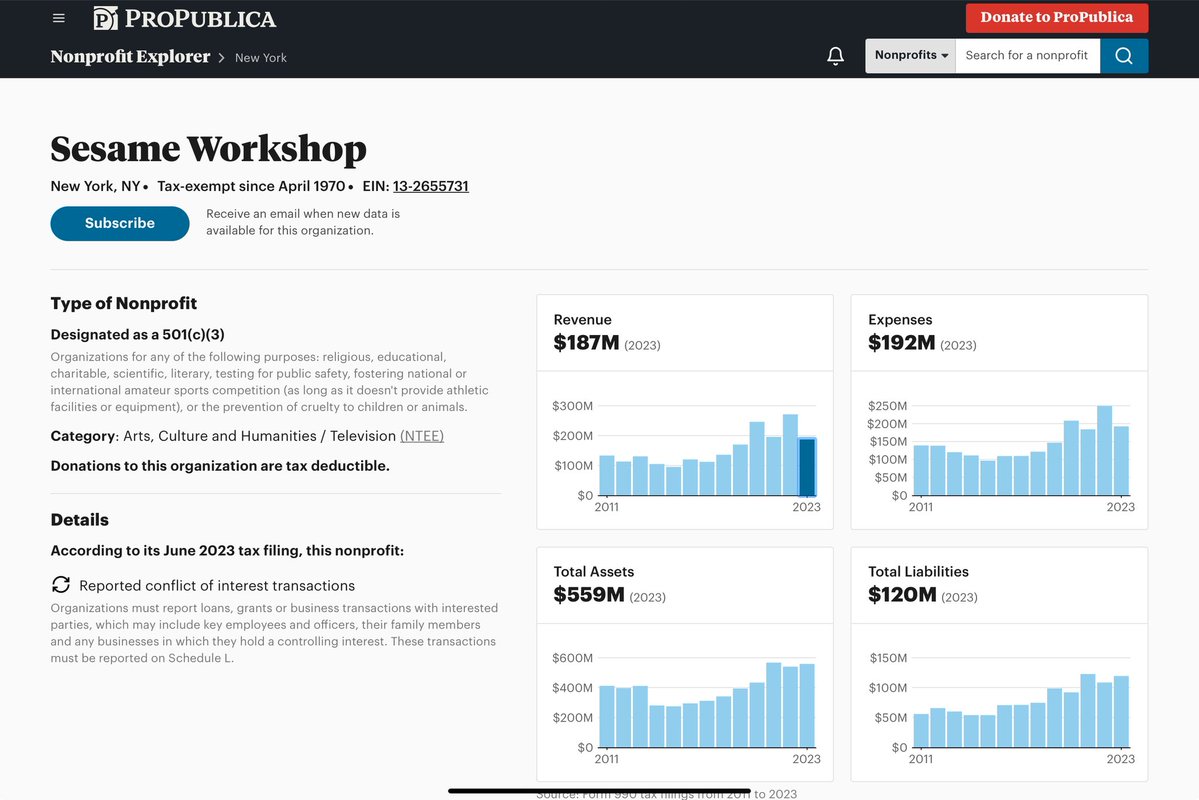
Task: Click the Total Liabilities $120M figure
Action: click(x=902, y=595)
